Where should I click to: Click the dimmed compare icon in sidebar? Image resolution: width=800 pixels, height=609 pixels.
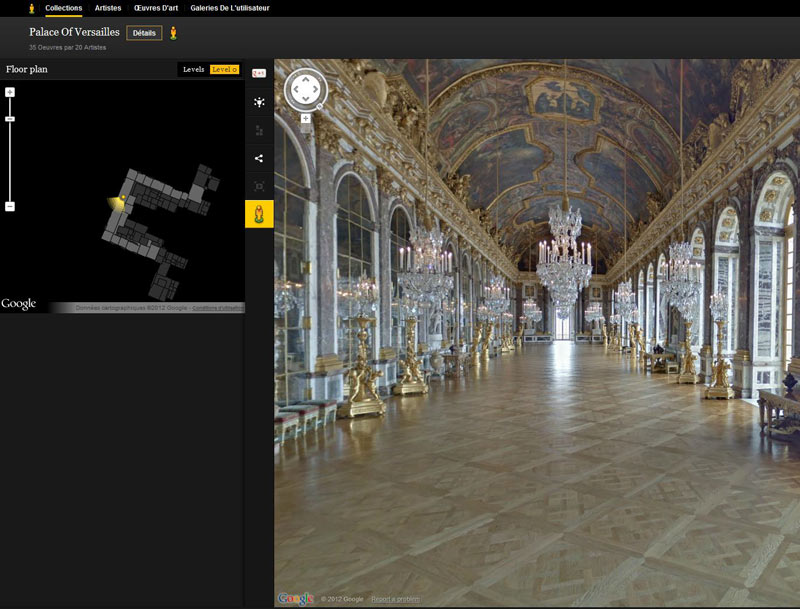click(259, 130)
